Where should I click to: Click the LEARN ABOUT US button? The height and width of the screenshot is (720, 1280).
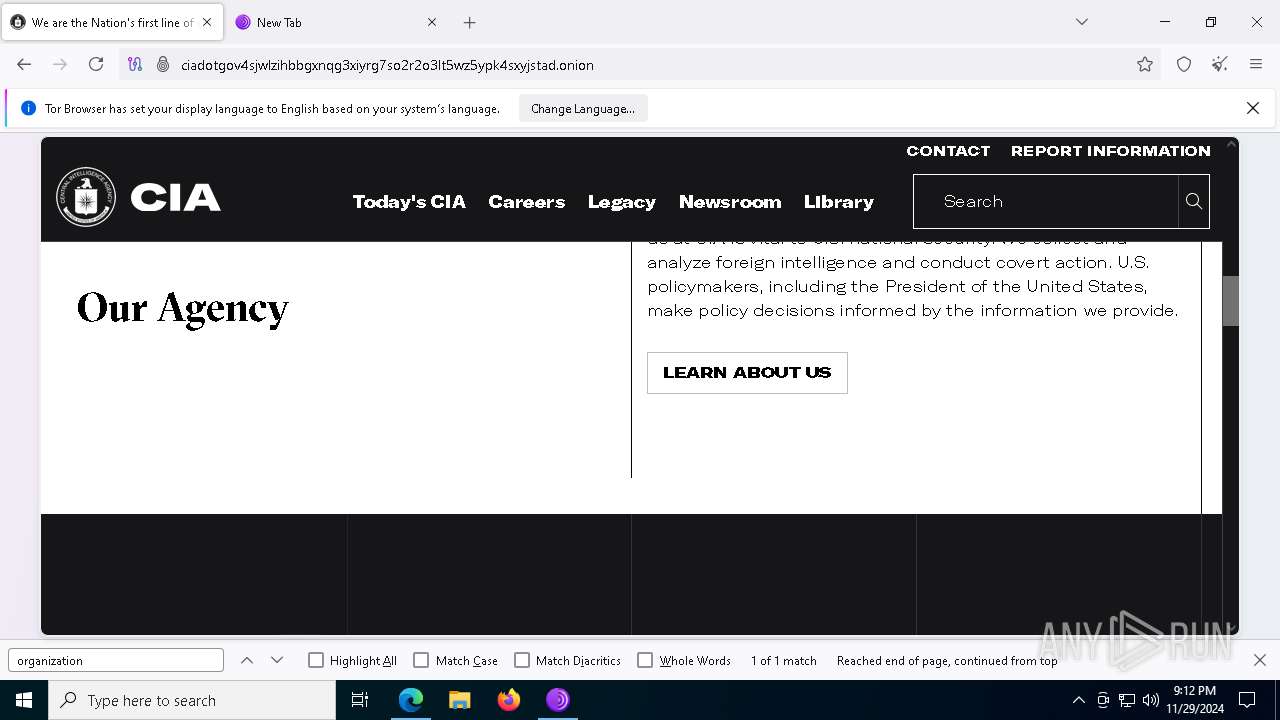coord(747,372)
